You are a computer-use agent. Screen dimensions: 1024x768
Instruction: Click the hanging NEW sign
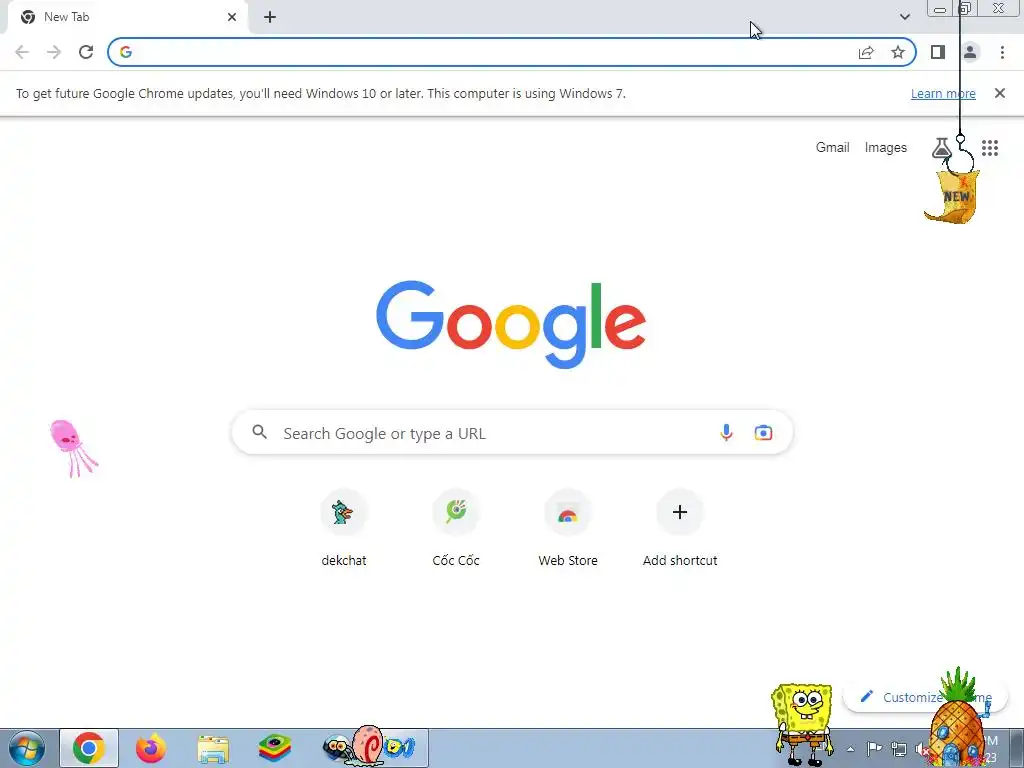coord(952,196)
